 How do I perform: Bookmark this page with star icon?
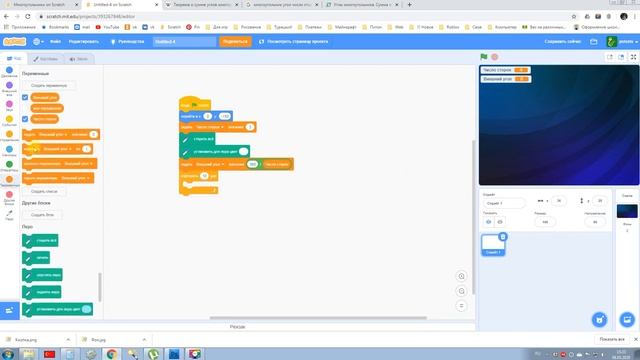(x=574, y=16)
